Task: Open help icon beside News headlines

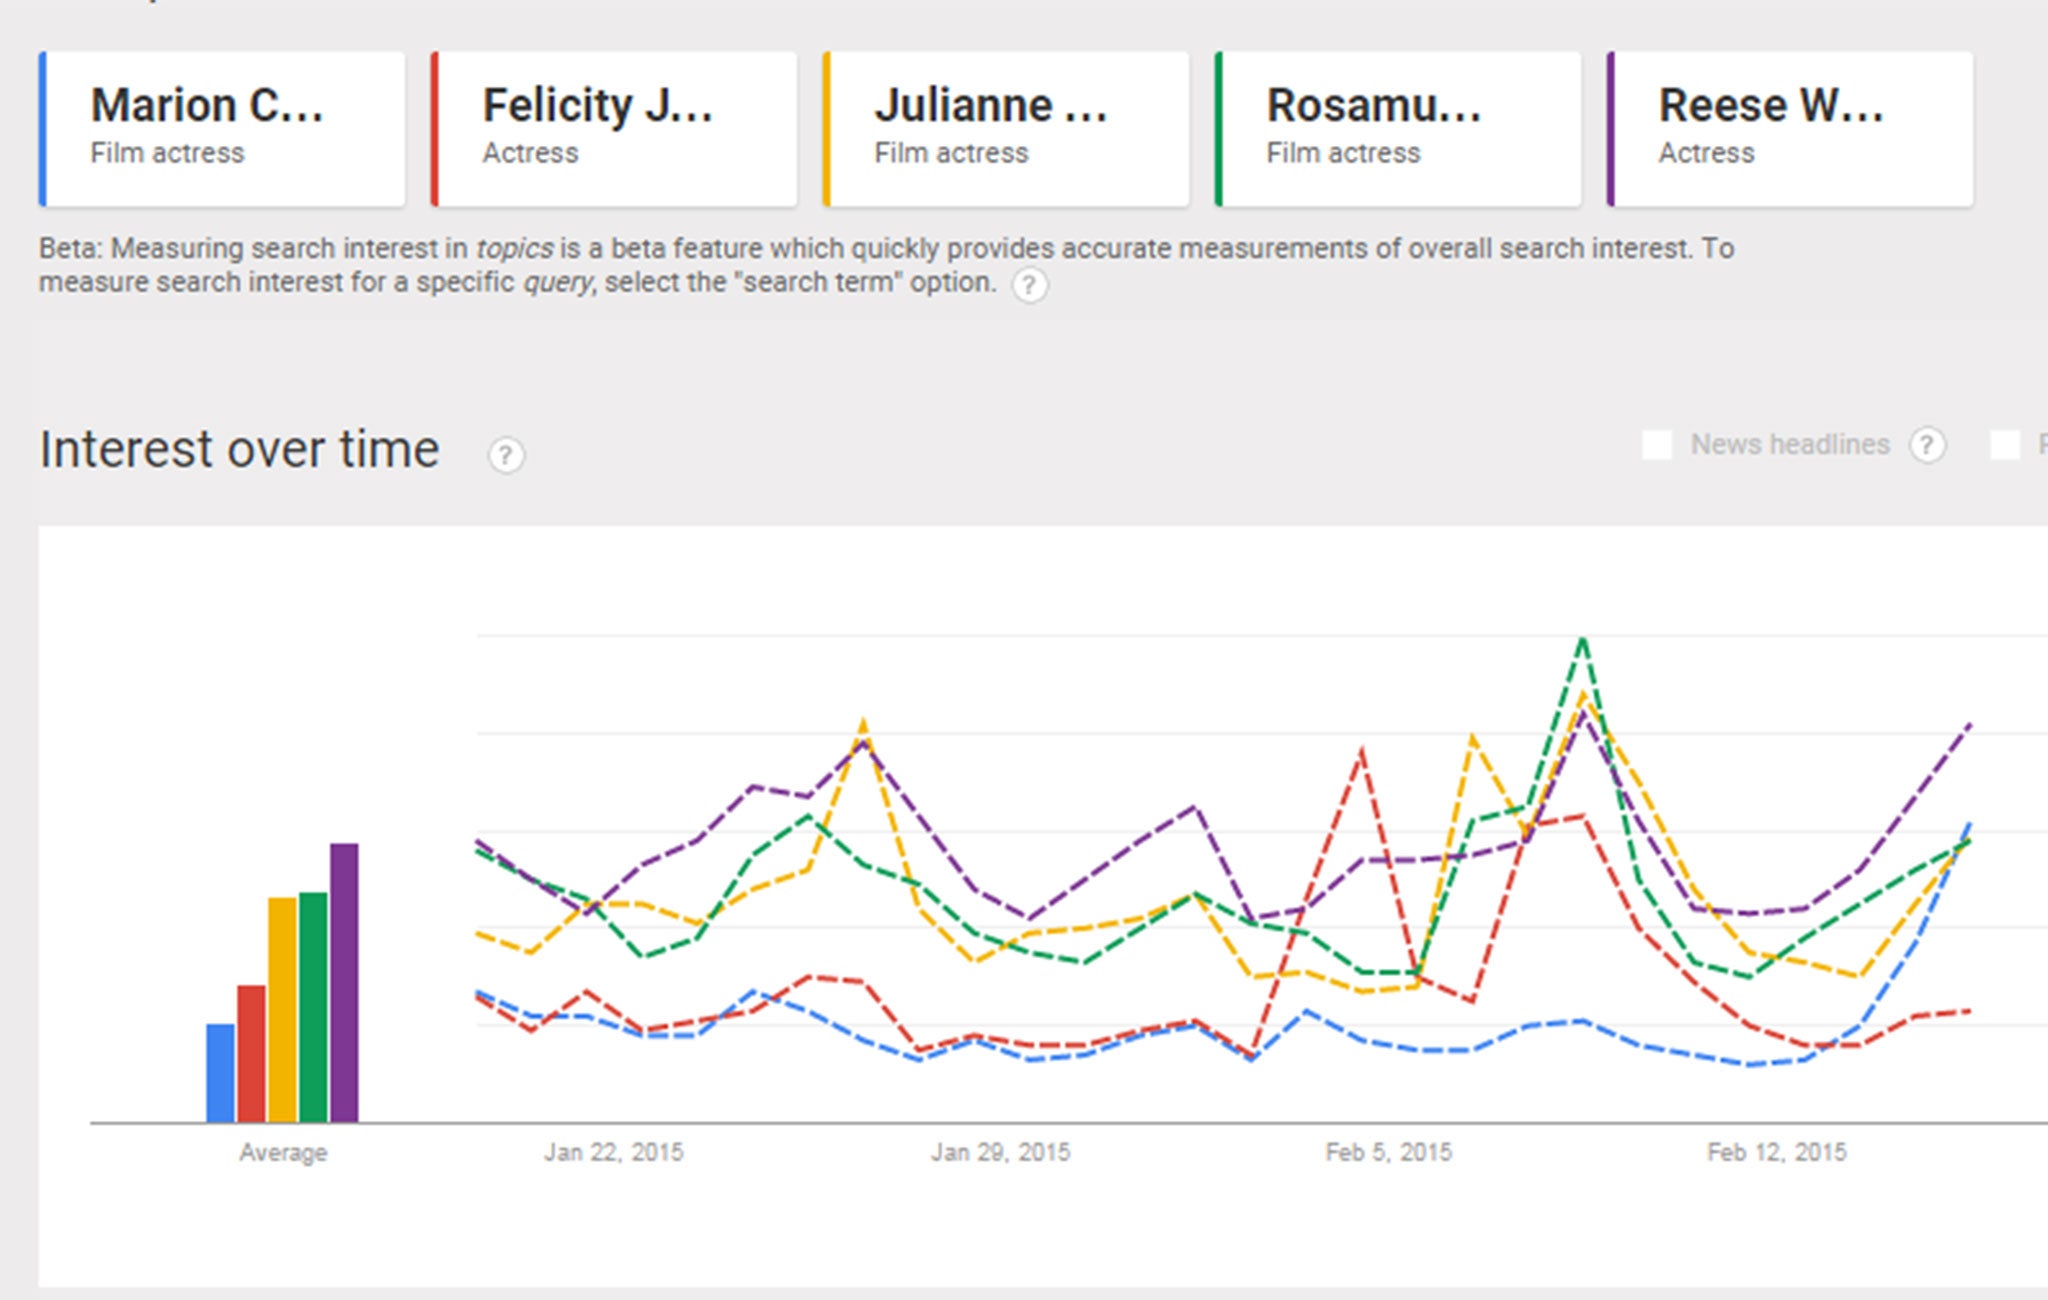Action: 1928,445
